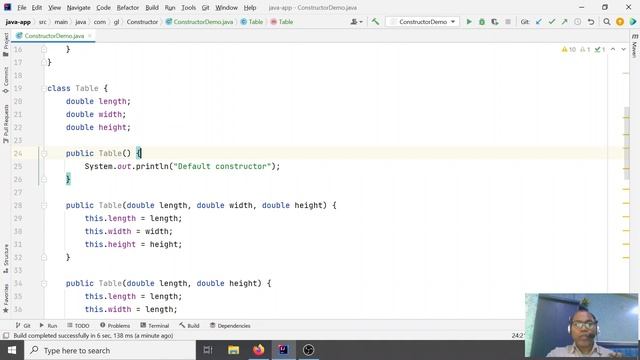
Task: Open the Structure tool window
Action: (6, 259)
